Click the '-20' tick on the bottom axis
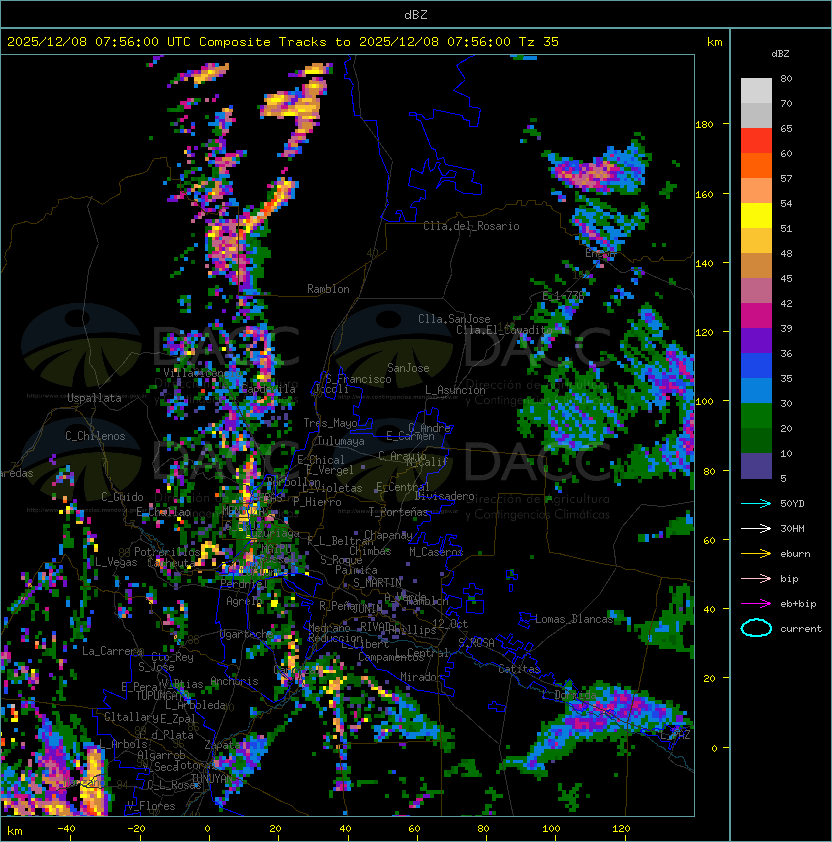The height and width of the screenshot is (842, 832). coord(136,829)
